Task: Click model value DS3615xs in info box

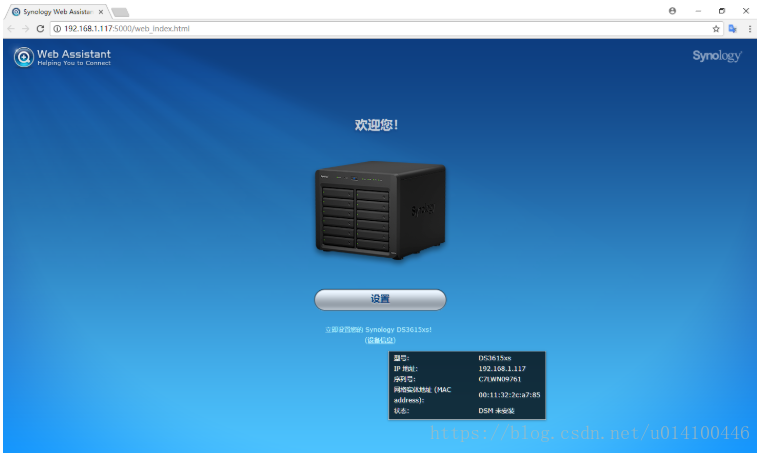Action: [495, 358]
